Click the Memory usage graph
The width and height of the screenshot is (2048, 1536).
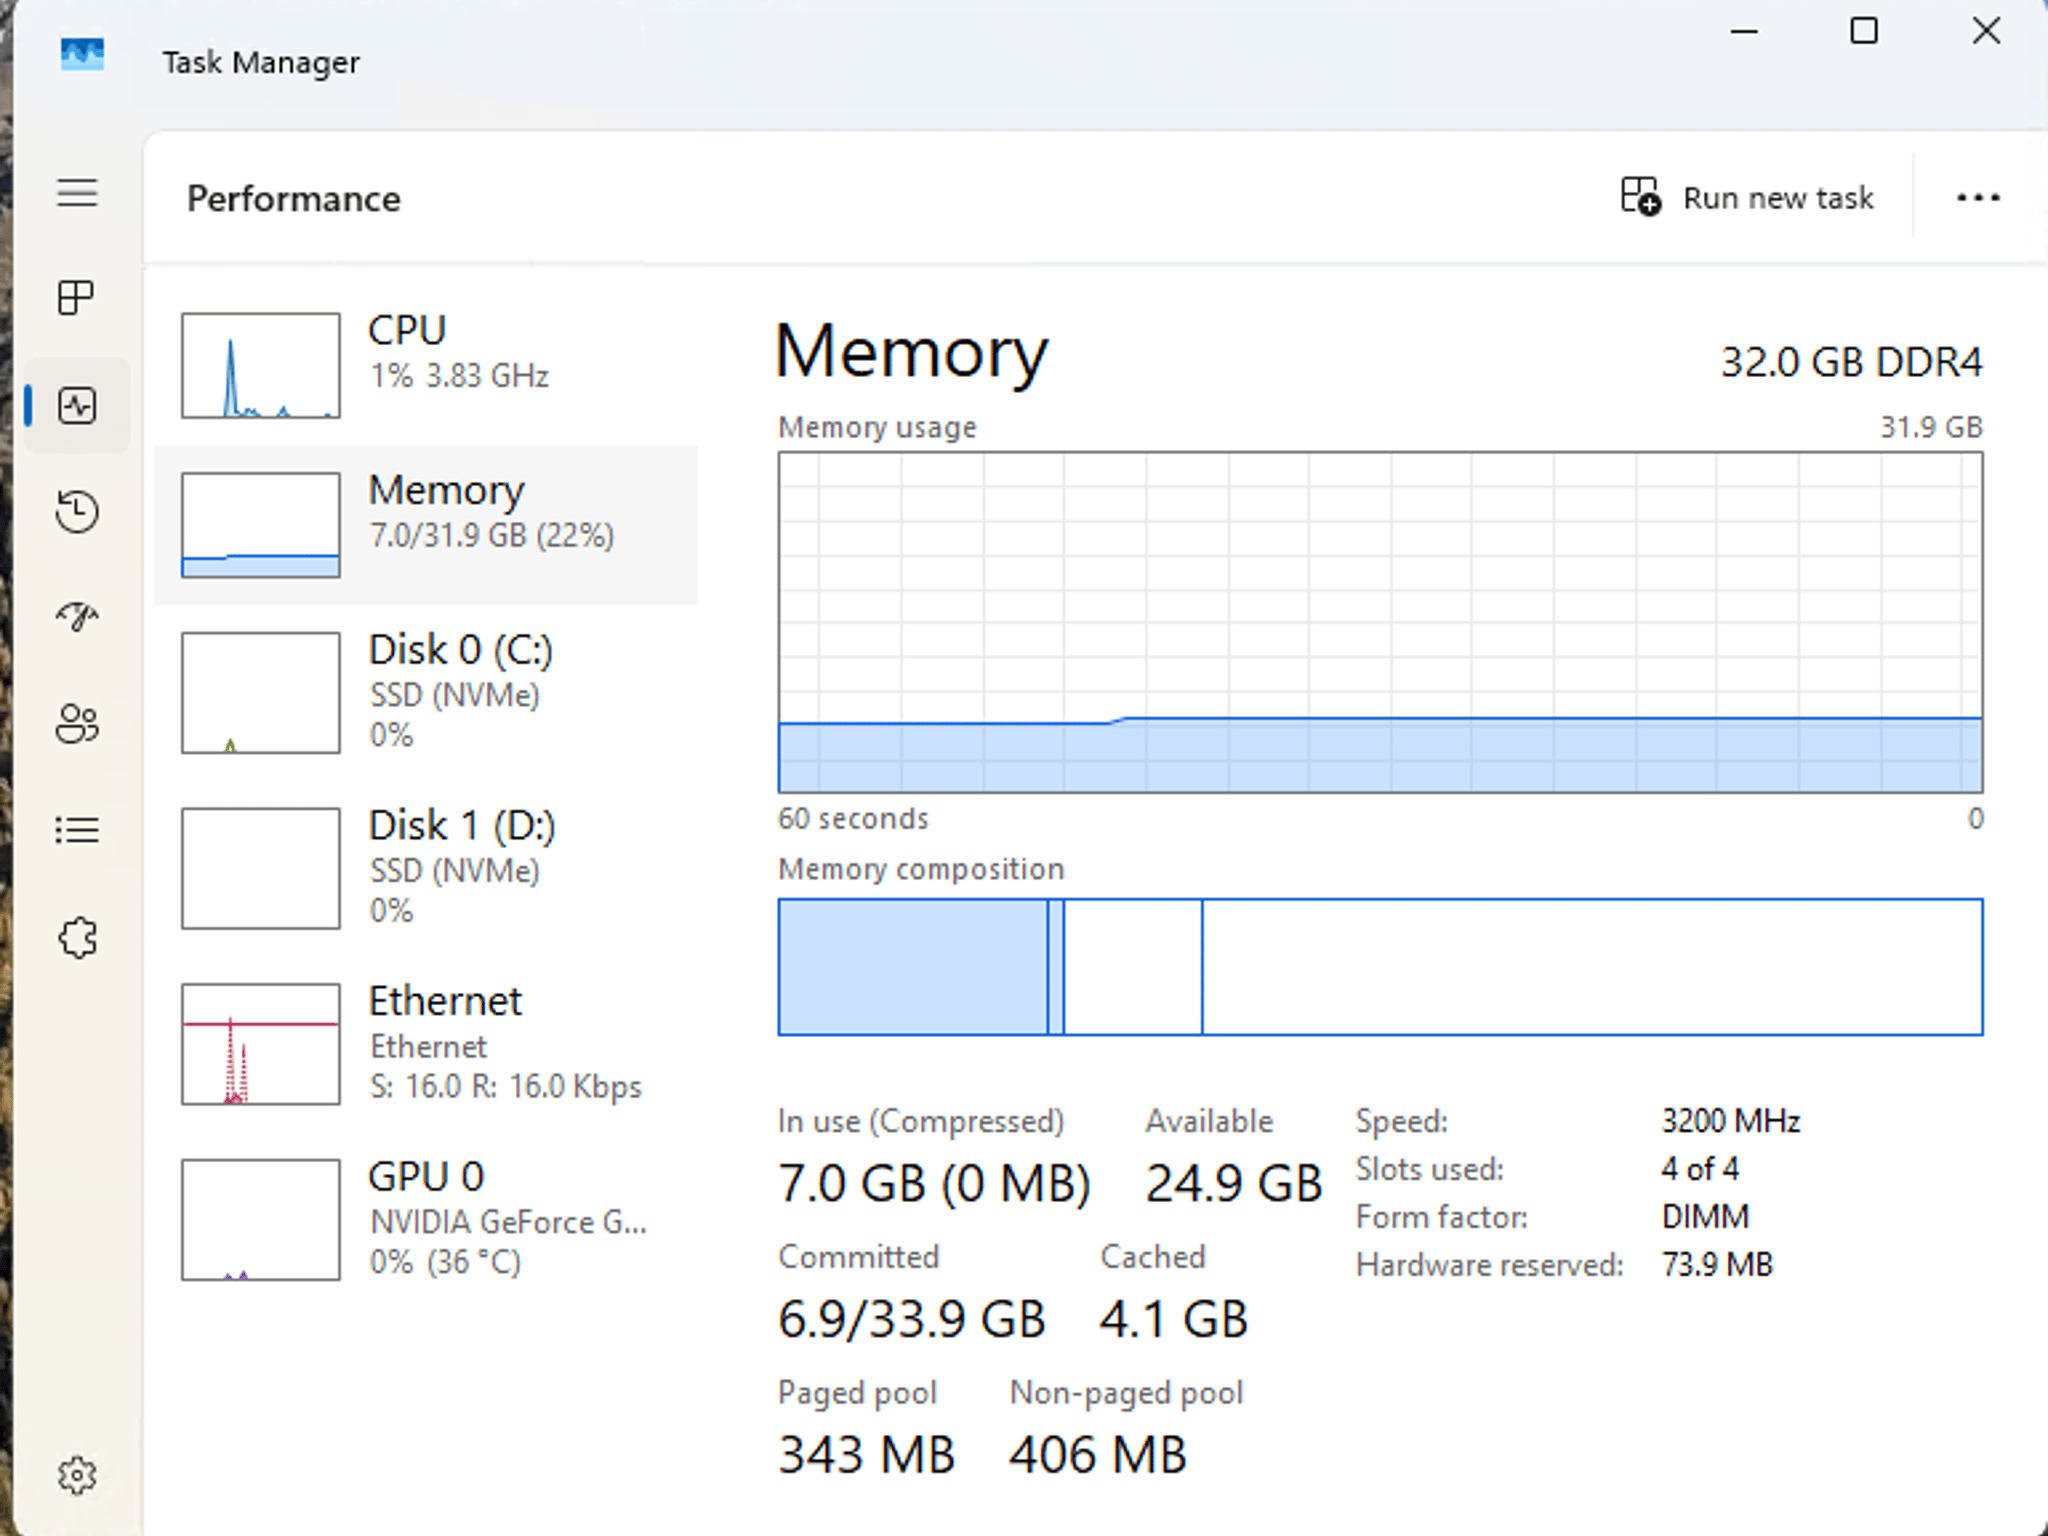pyautogui.click(x=1380, y=622)
